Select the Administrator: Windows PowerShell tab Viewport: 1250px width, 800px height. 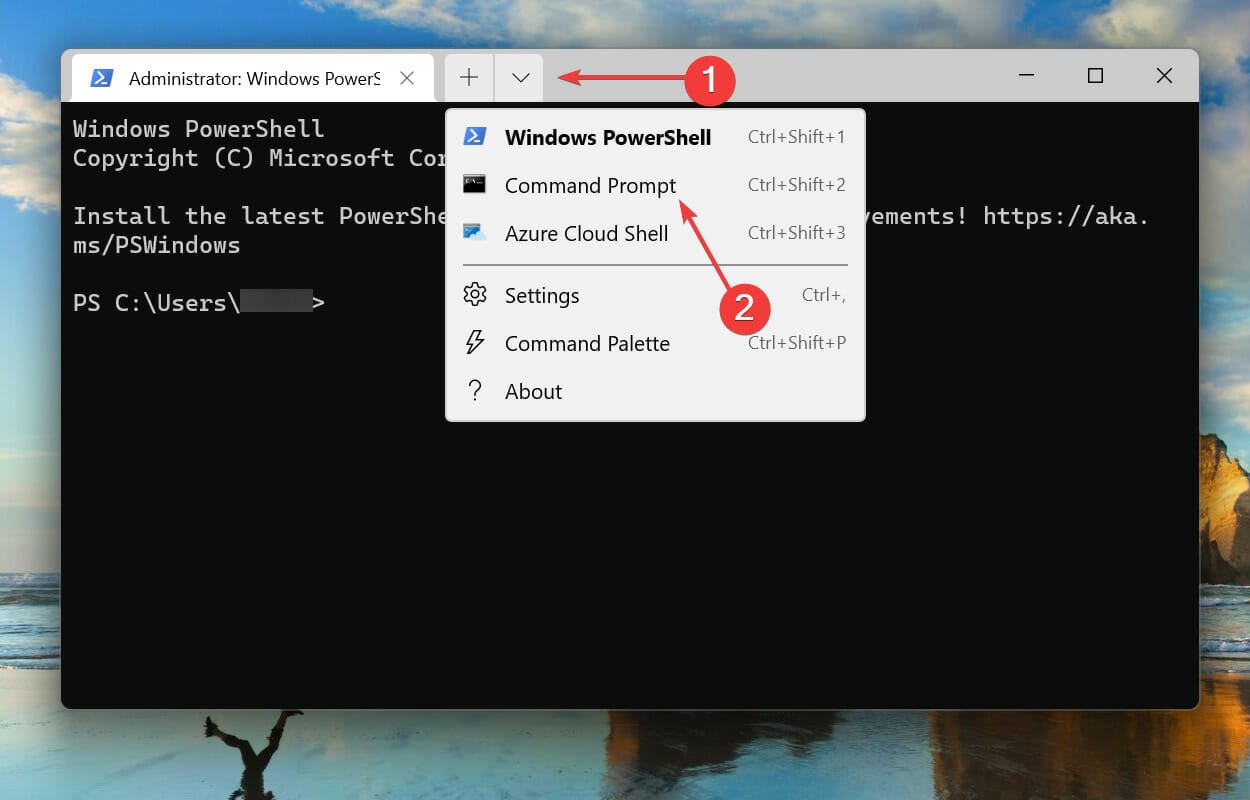coord(253,78)
